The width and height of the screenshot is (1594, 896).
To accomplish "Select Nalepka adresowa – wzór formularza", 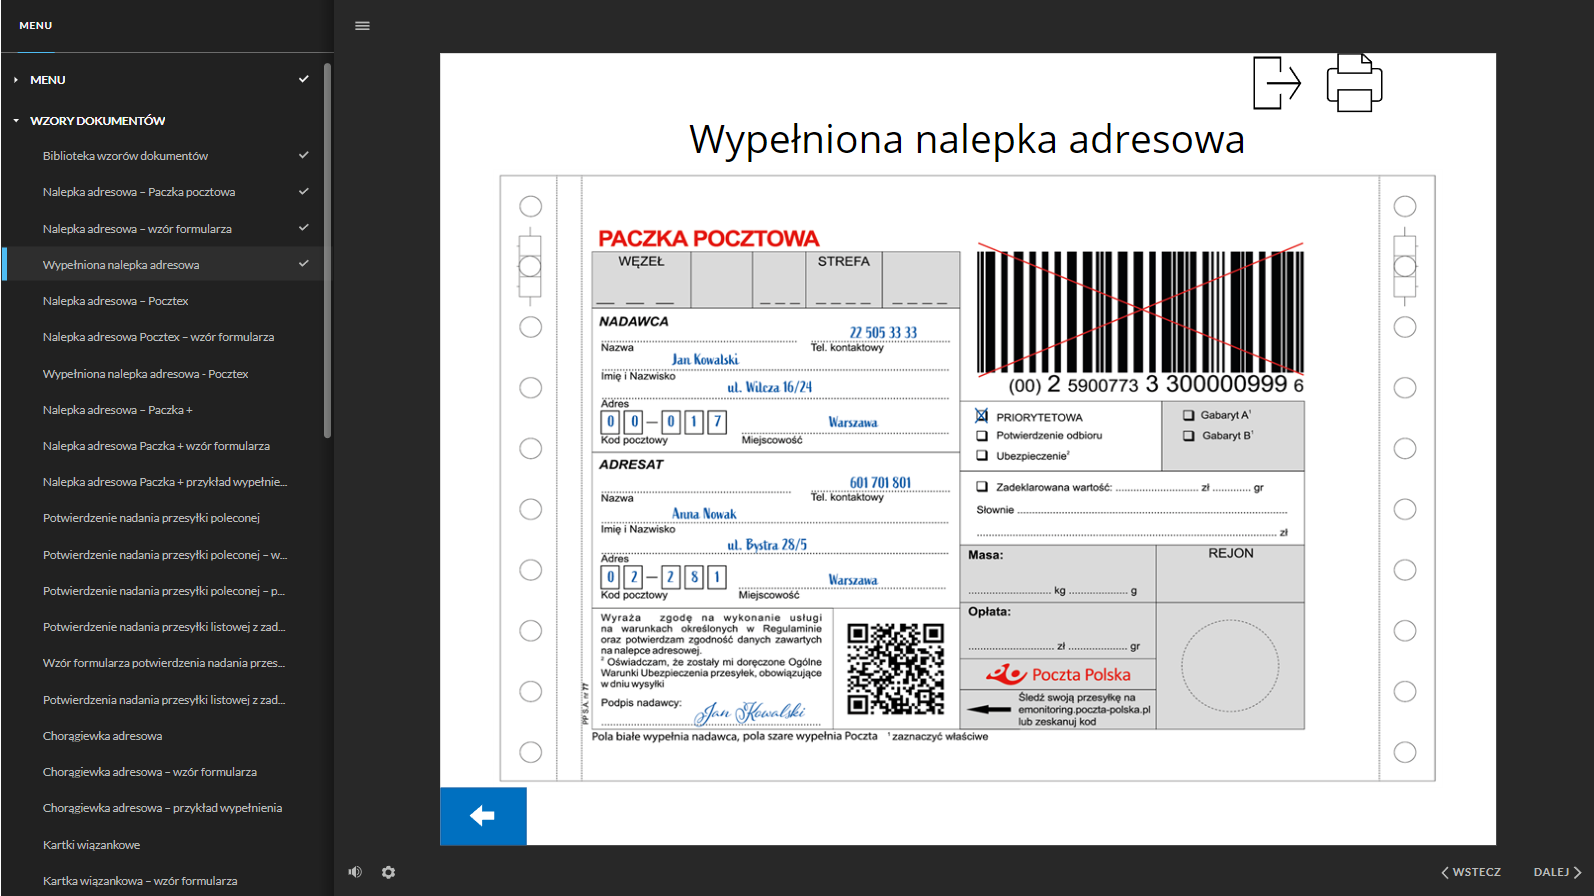I will pos(137,229).
